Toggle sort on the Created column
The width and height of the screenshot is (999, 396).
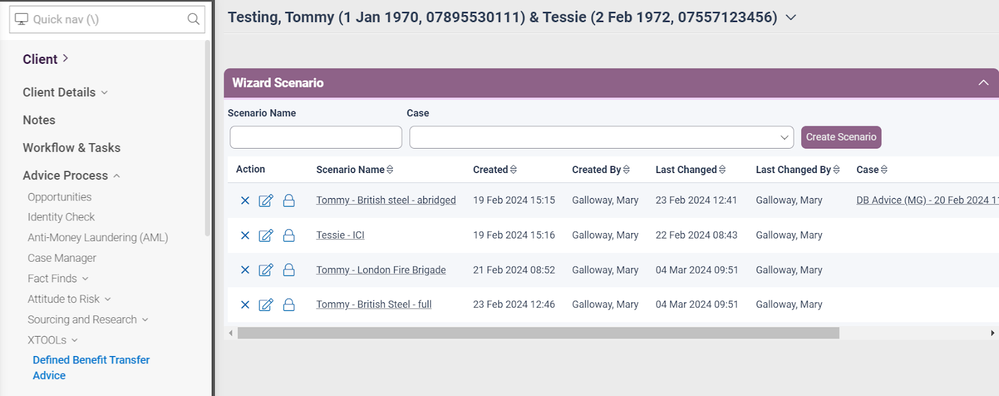tap(513, 170)
